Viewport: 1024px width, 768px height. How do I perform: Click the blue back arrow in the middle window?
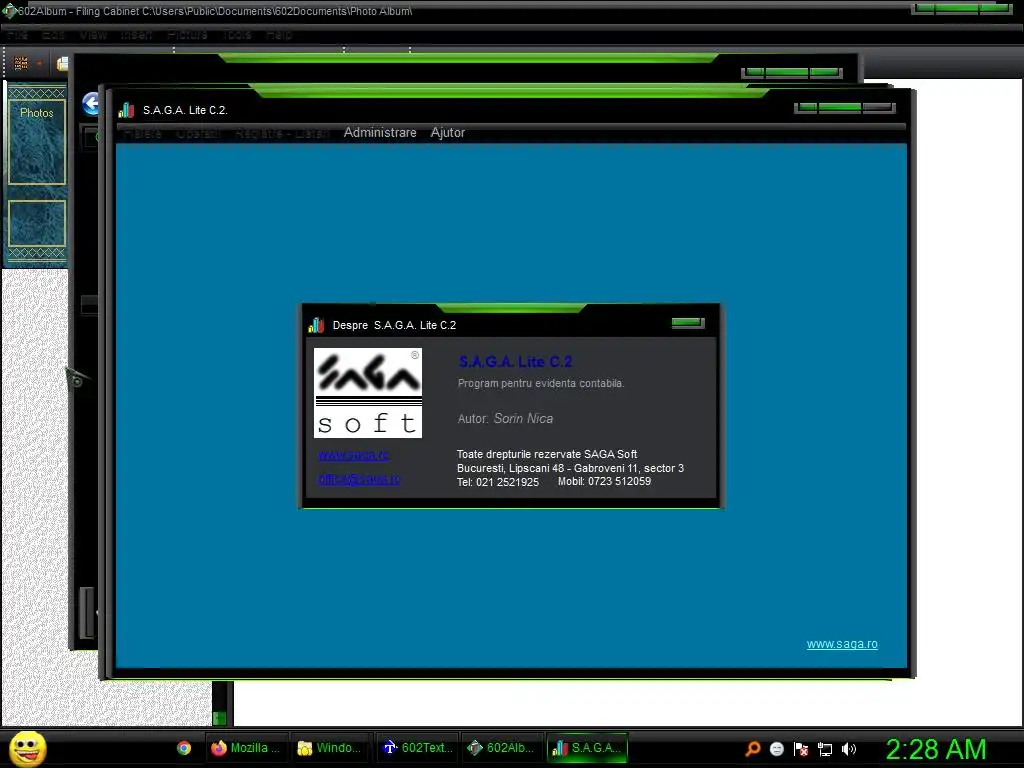[x=91, y=104]
